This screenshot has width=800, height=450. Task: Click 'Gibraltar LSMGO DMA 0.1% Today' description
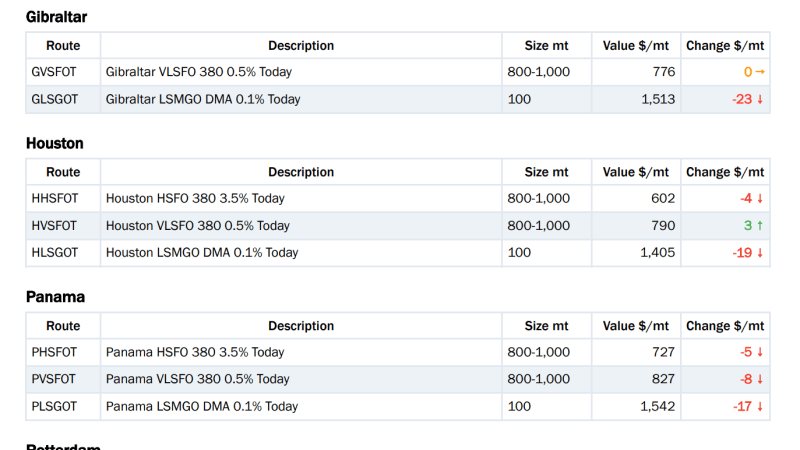click(x=203, y=99)
